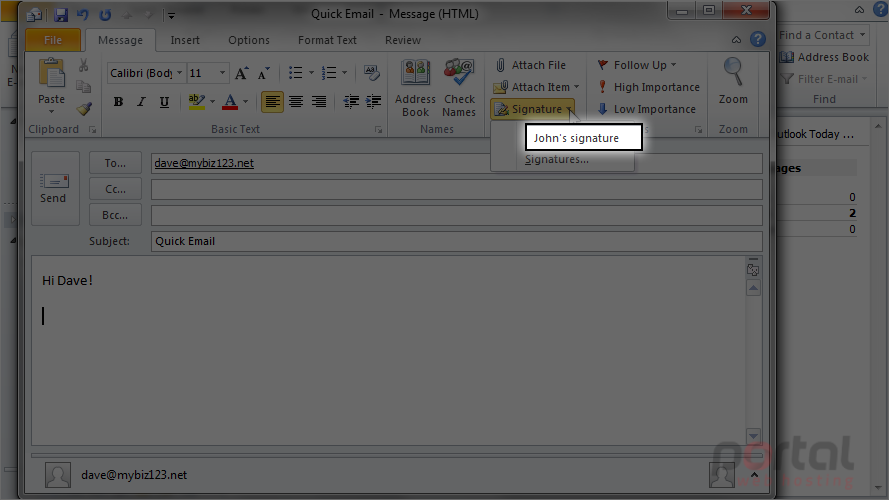Screen dimensions: 889x500
Task: Expand the people pane arrow
Action: (755, 475)
